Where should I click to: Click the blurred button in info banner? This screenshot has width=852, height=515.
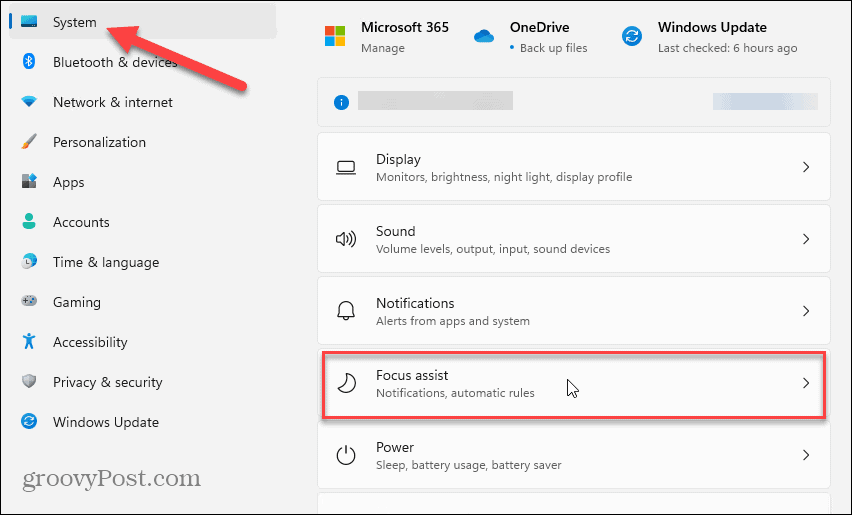765,102
